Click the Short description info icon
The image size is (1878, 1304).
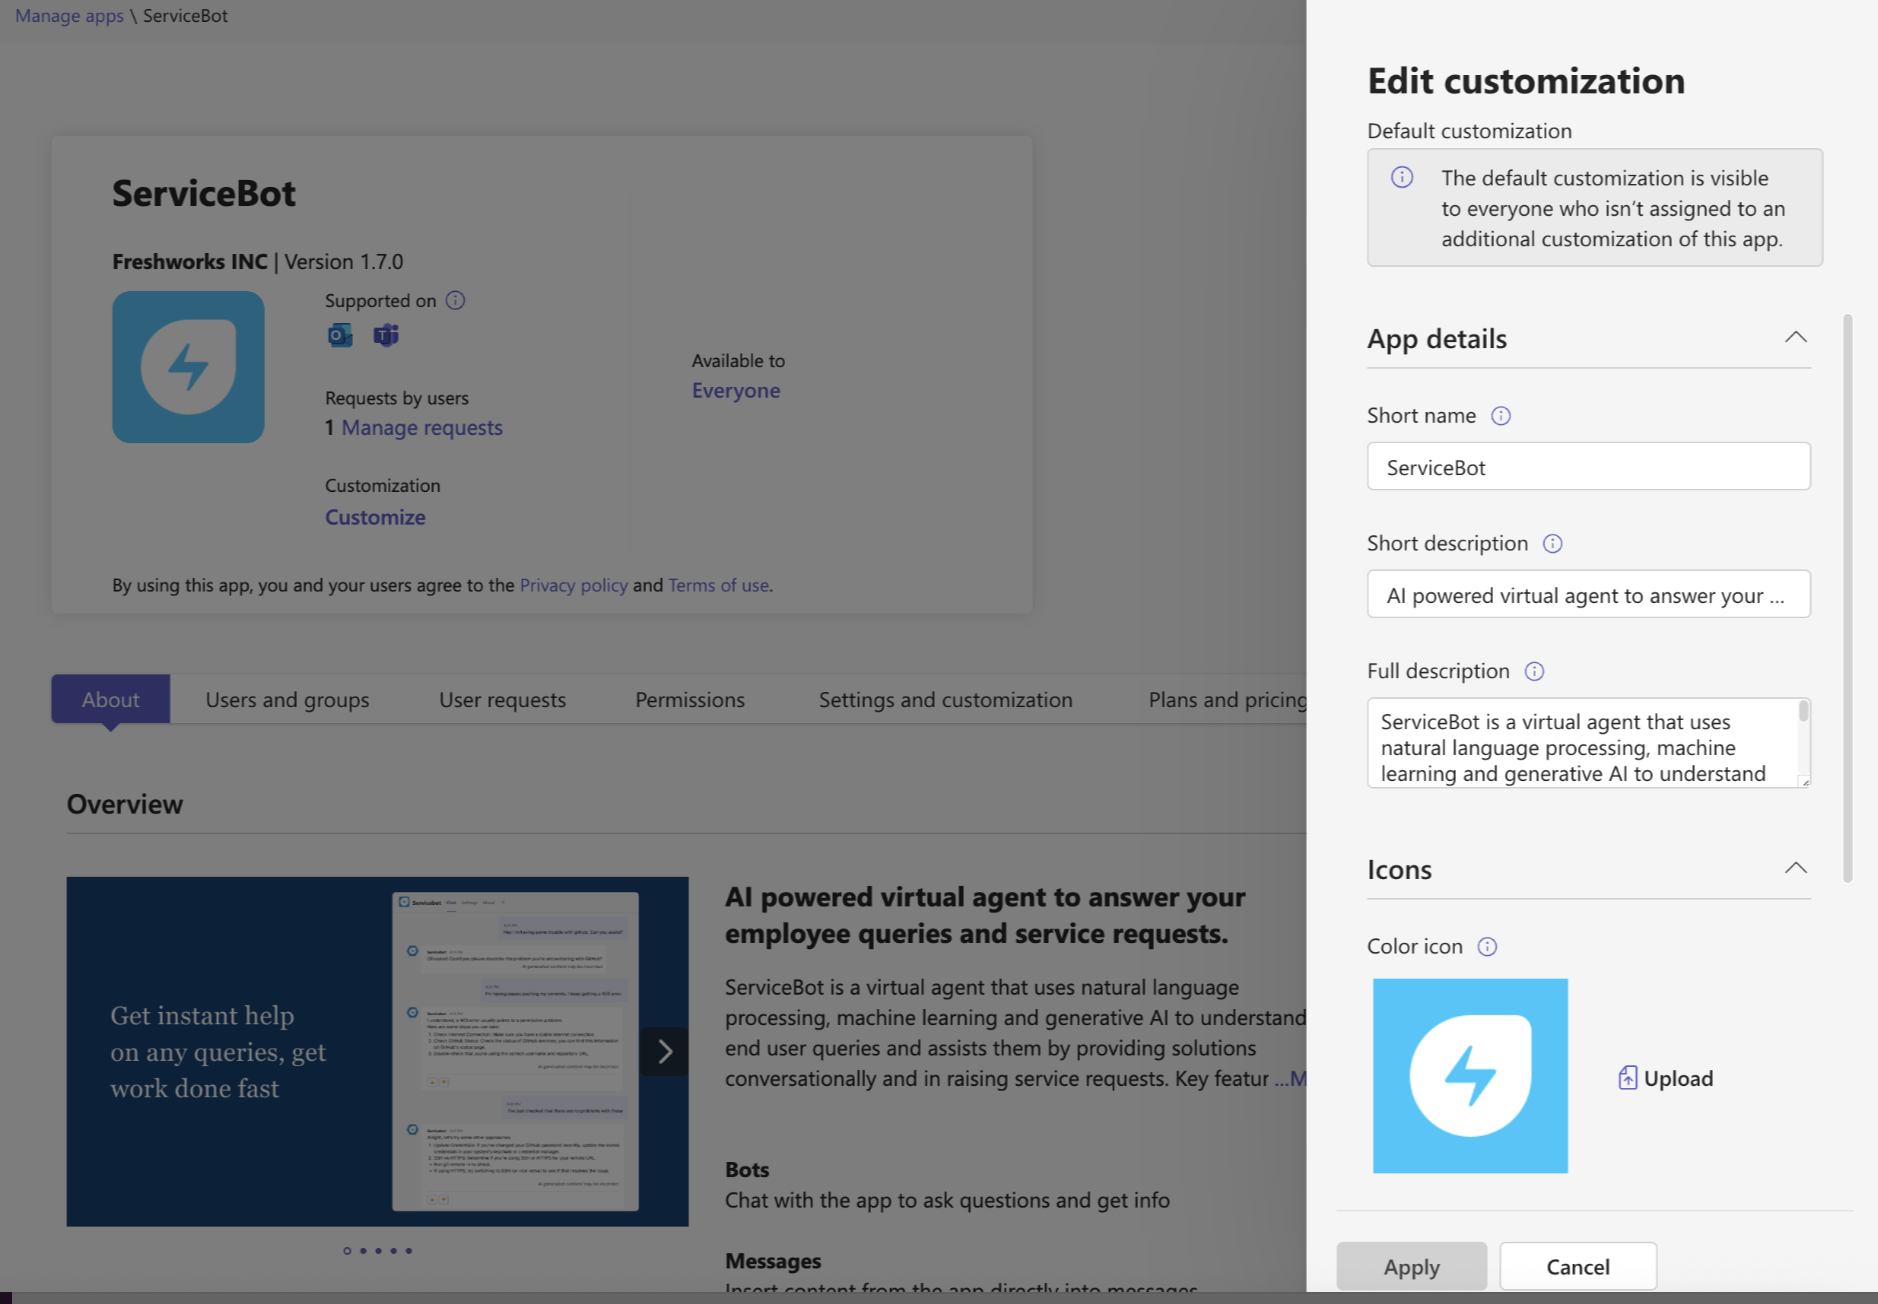(1552, 544)
